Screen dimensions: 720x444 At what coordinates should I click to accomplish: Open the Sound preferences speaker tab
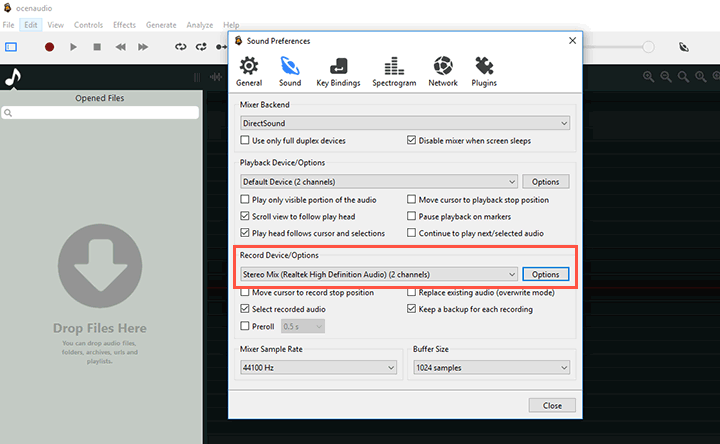290,71
